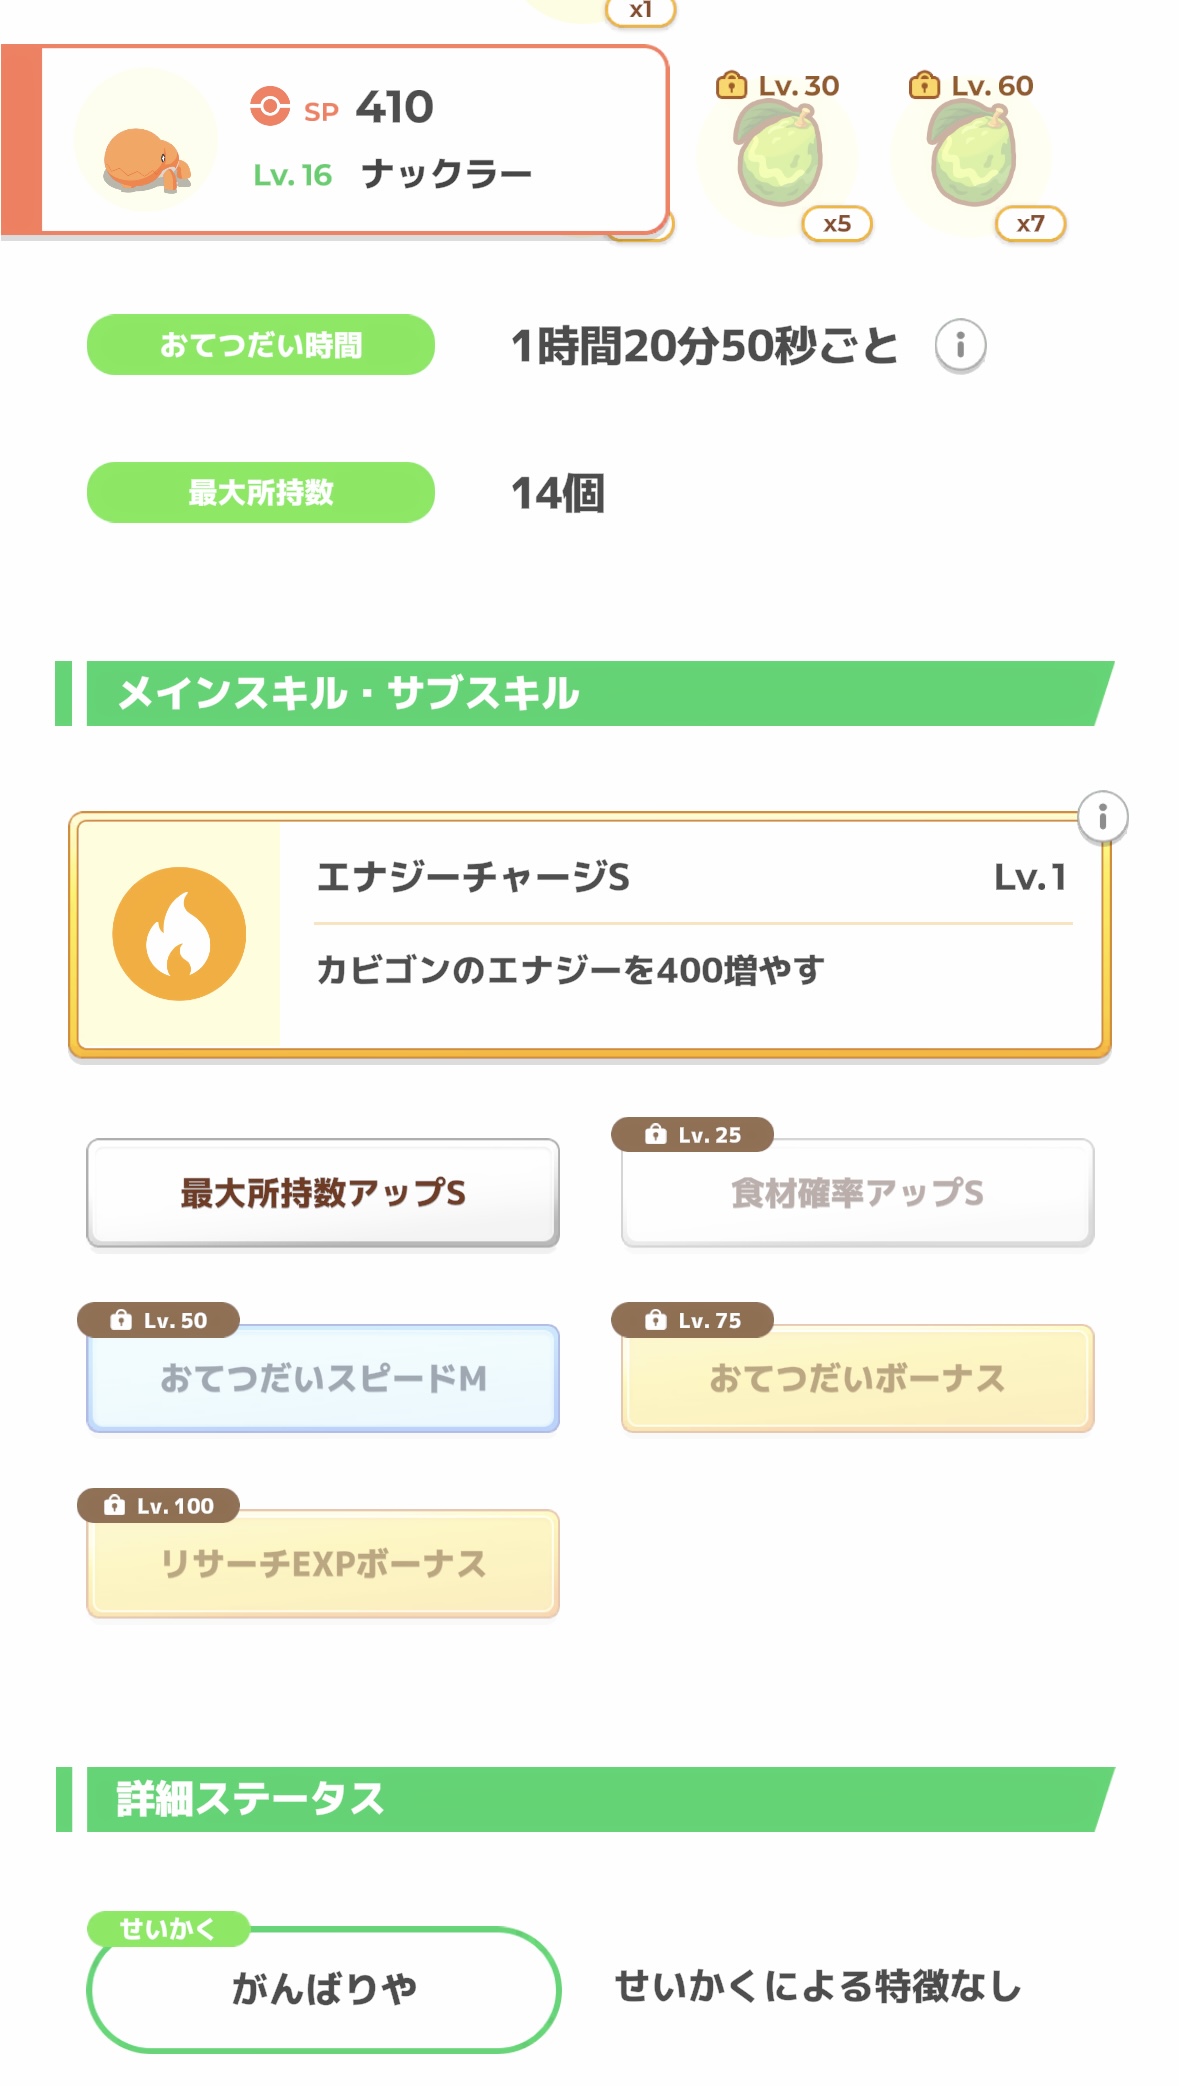Image resolution: width=1179 pixels, height=2086 pixels.
Task: Select the locked 食材確率アップS sub skill
Action: click(857, 1193)
